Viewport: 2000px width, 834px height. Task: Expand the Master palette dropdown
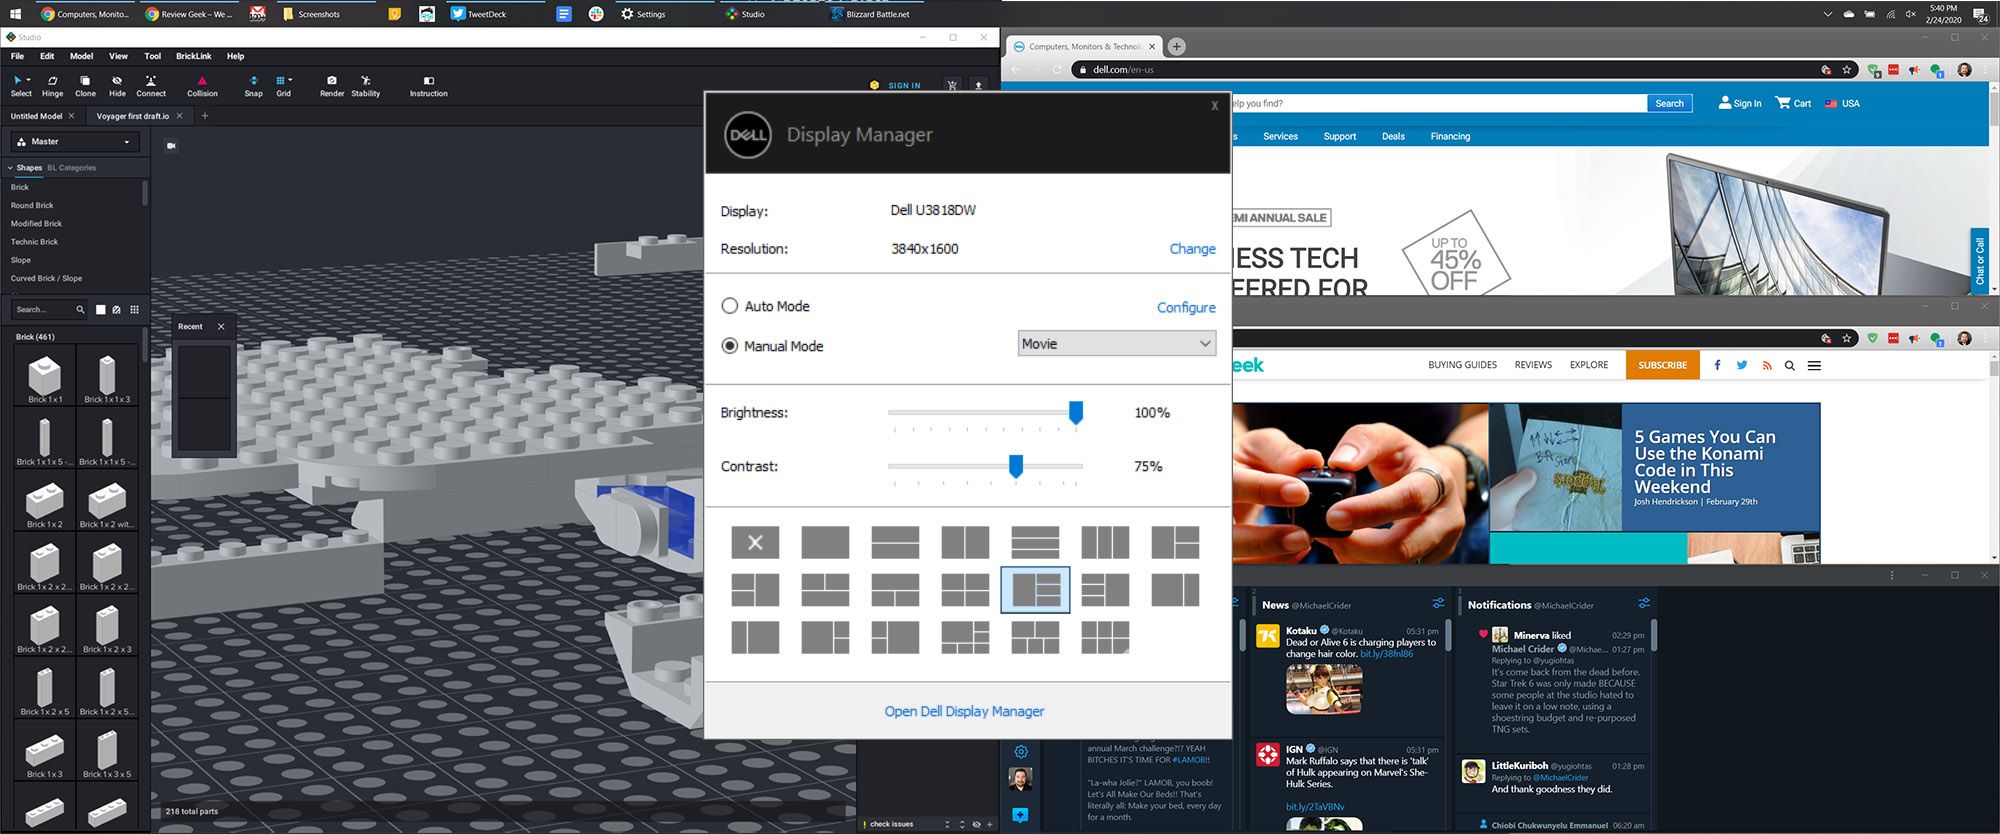(x=76, y=142)
